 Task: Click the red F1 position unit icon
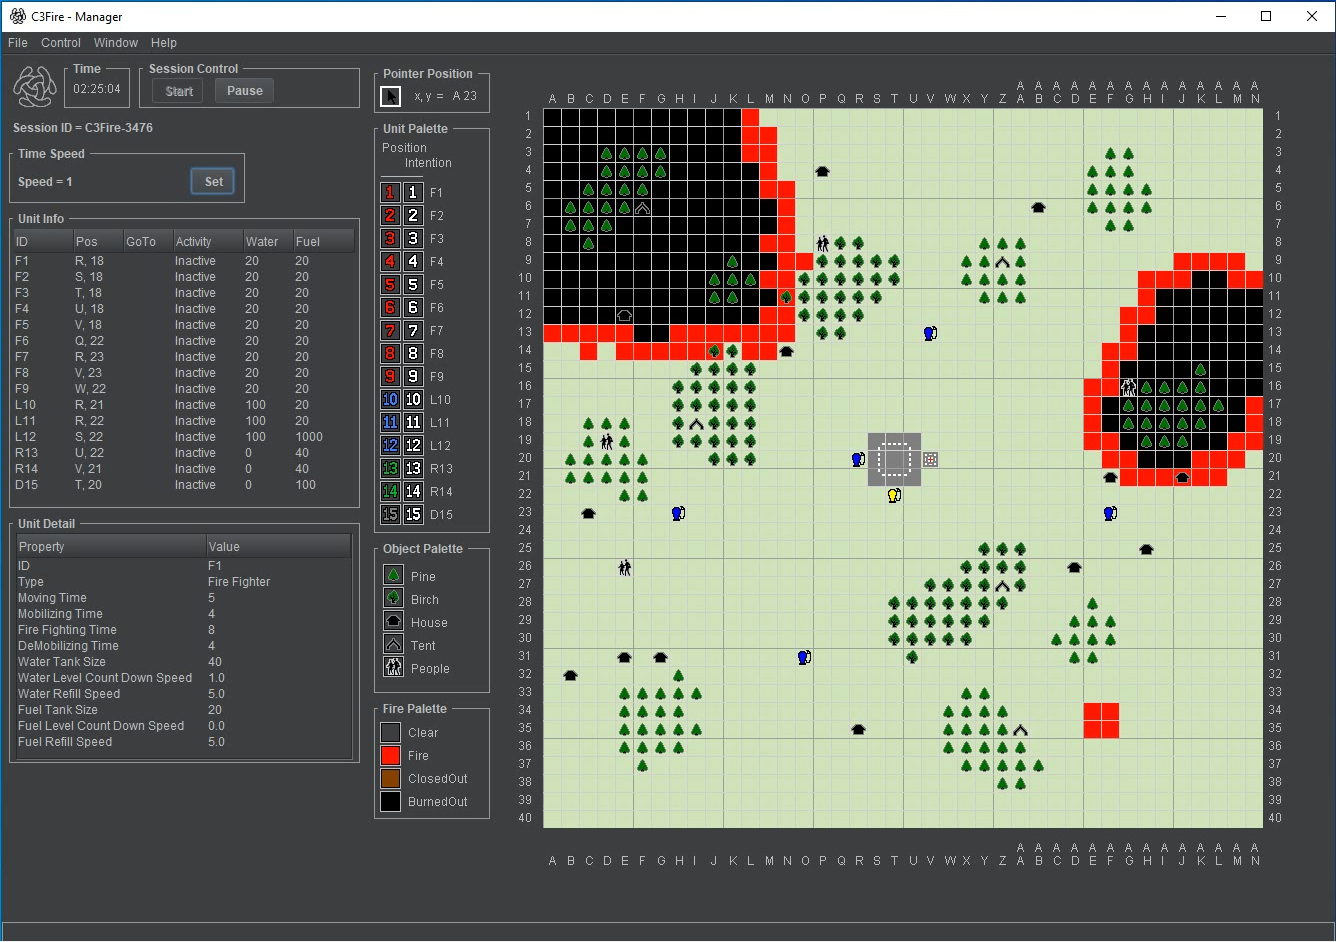pos(391,192)
